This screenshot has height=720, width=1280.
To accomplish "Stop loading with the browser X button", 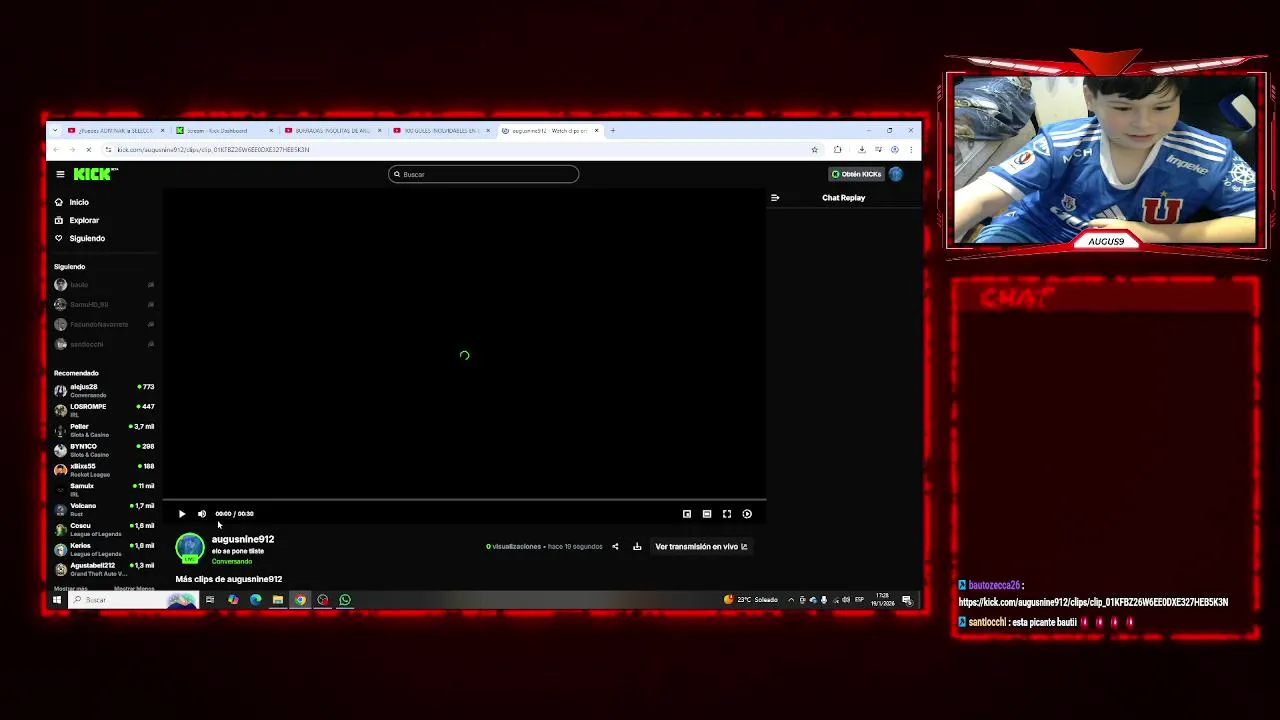I will tap(88, 150).
